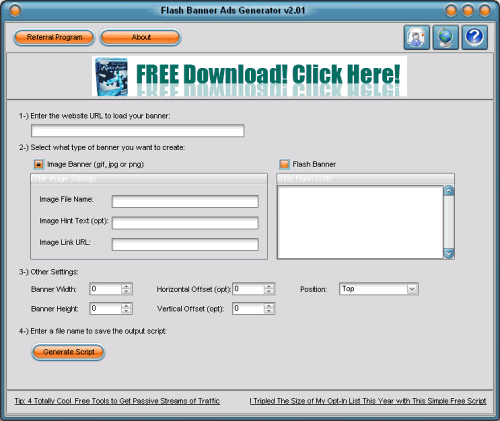Screen dimensions: 500x421
Task: Decrease Vertical Offset with down arrow
Action: [x=269, y=311]
